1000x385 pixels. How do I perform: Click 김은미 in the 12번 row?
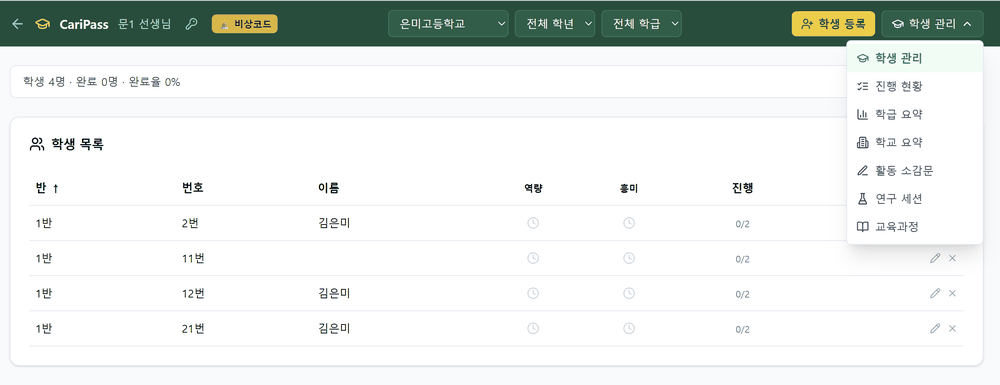[334, 293]
